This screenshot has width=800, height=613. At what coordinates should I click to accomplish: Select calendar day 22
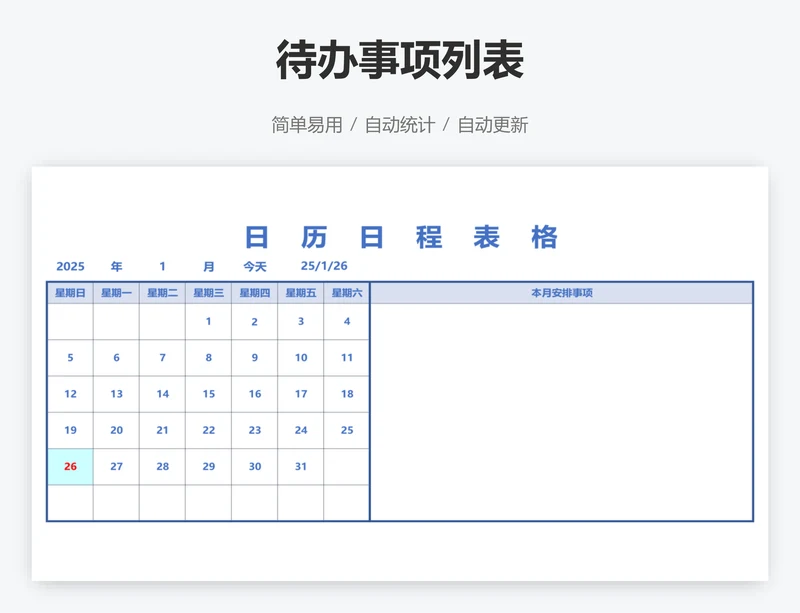(x=209, y=430)
